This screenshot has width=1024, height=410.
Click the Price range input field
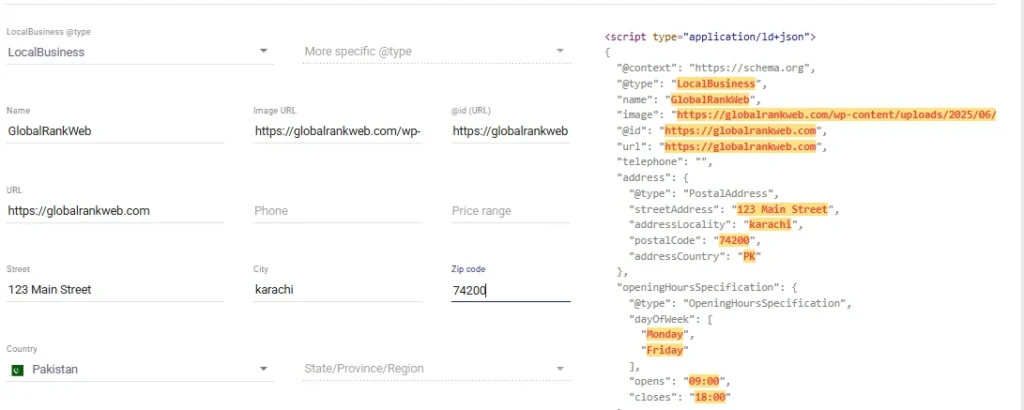[x=511, y=211]
